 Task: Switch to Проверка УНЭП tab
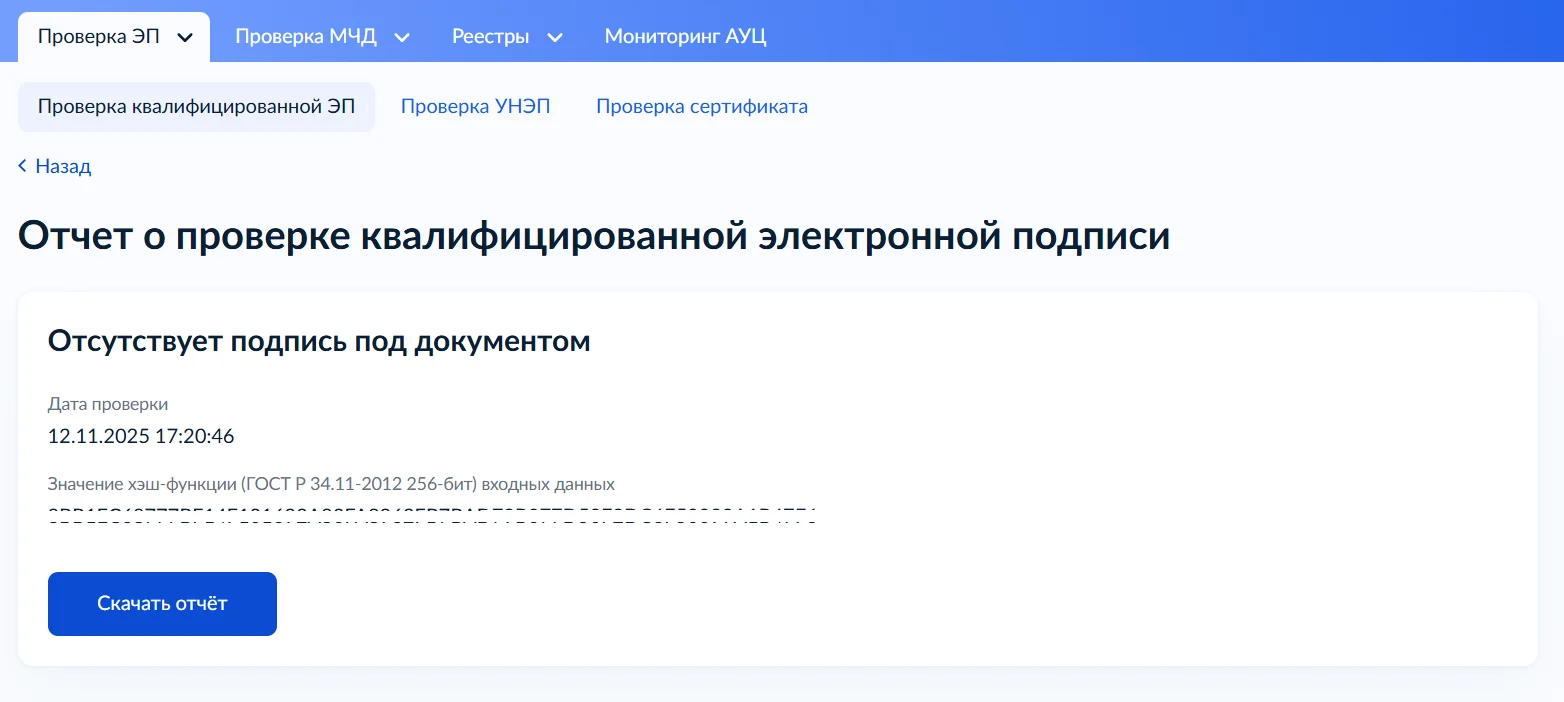pos(475,107)
